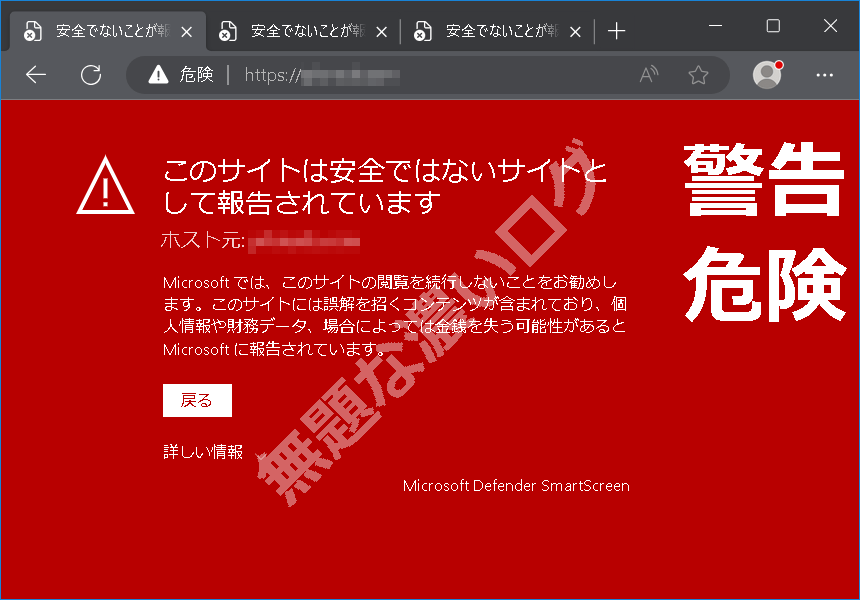Viewport: 860px width, 600px height.
Task: Open the danger warning triangle in the address bar
Action: point(158,75)
